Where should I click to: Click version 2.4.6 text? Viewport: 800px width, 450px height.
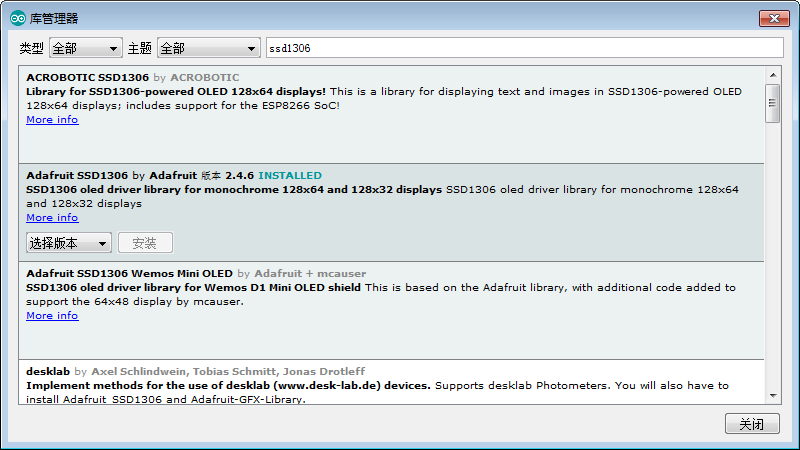pyautogui.click(x=239, y=176)
